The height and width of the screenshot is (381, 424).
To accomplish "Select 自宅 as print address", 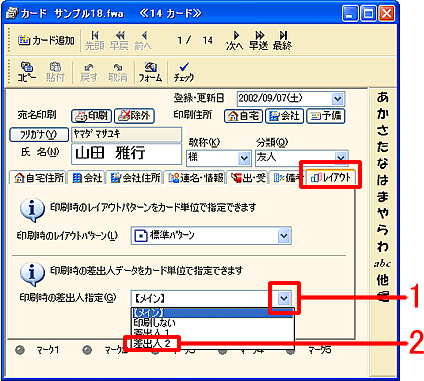I will tap(243, 116).
